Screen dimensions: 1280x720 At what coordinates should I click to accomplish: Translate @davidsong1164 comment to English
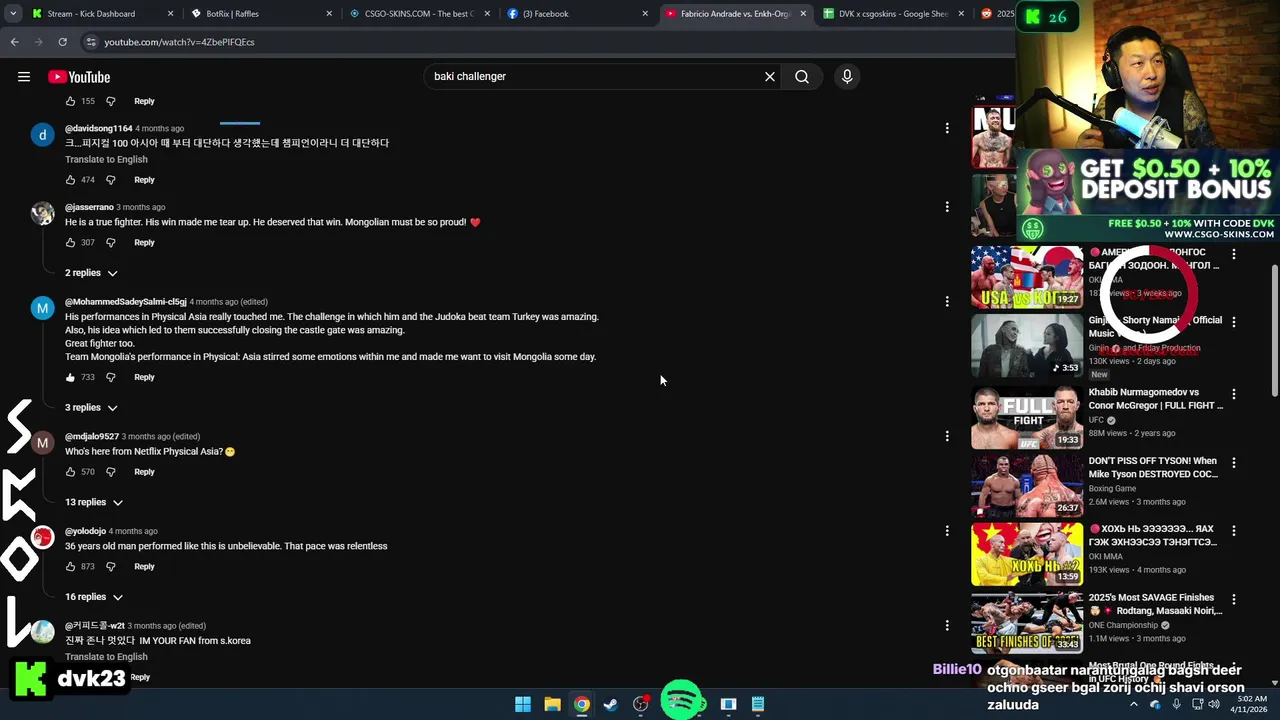click(106, 160)
